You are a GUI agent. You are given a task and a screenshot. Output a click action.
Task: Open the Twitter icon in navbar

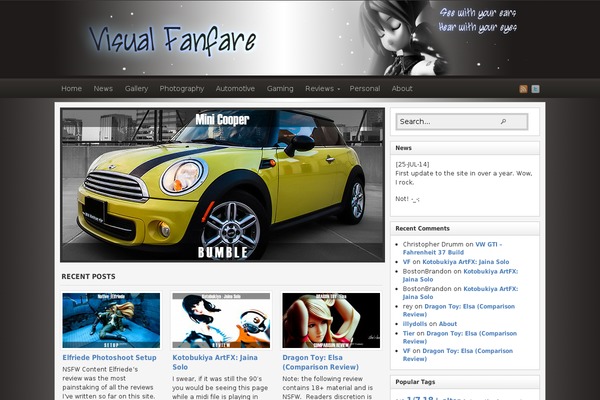tap(535, 89)
